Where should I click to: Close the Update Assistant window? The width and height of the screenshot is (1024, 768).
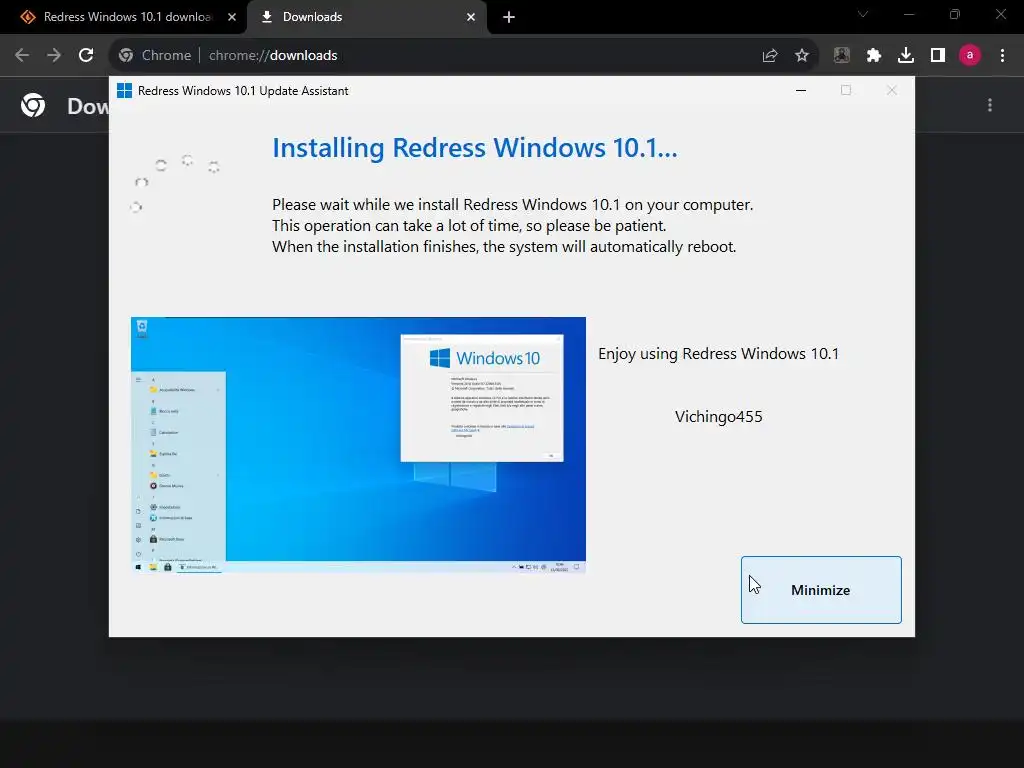pos(891,90)
